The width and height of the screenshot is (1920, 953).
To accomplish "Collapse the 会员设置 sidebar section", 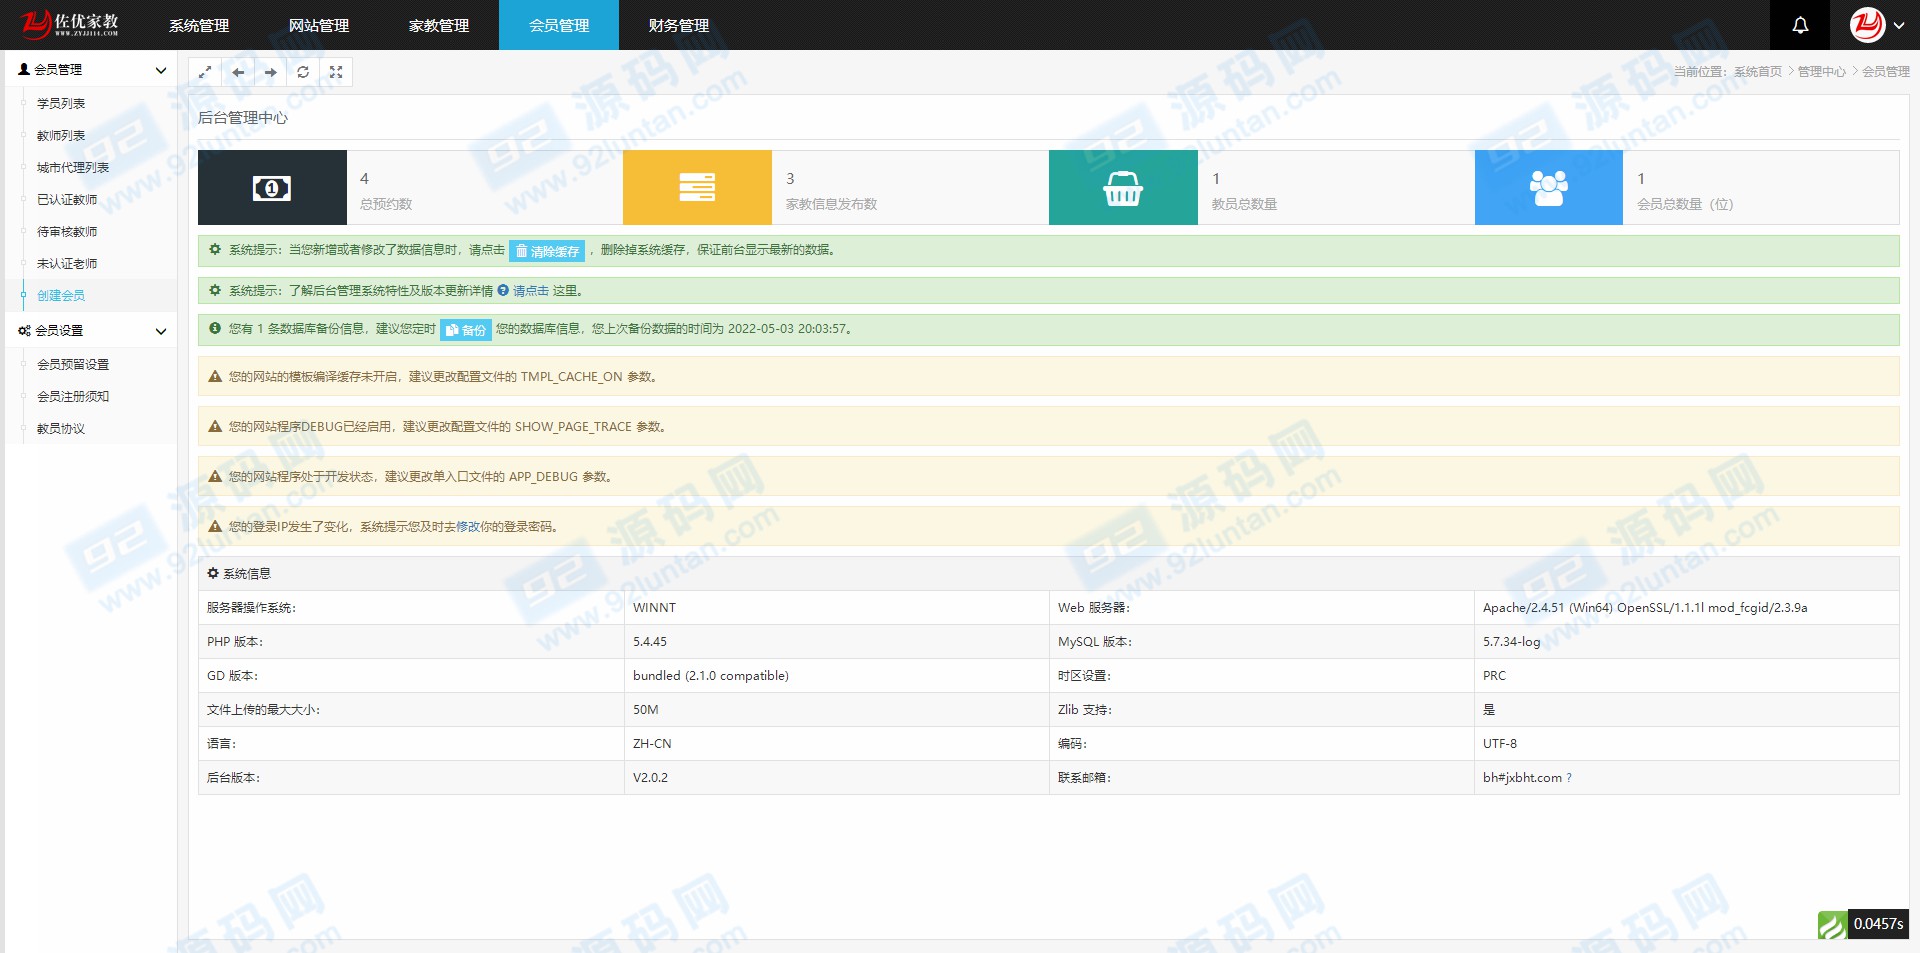I will 160,331.
